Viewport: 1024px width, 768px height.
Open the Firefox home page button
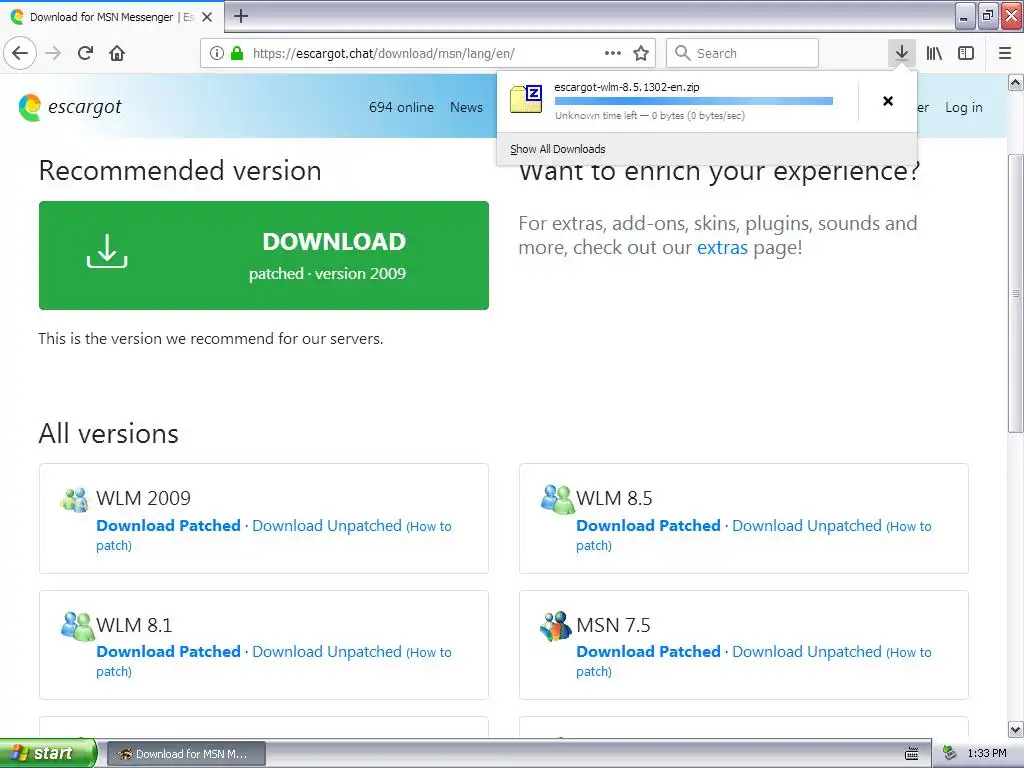point(117,53)
